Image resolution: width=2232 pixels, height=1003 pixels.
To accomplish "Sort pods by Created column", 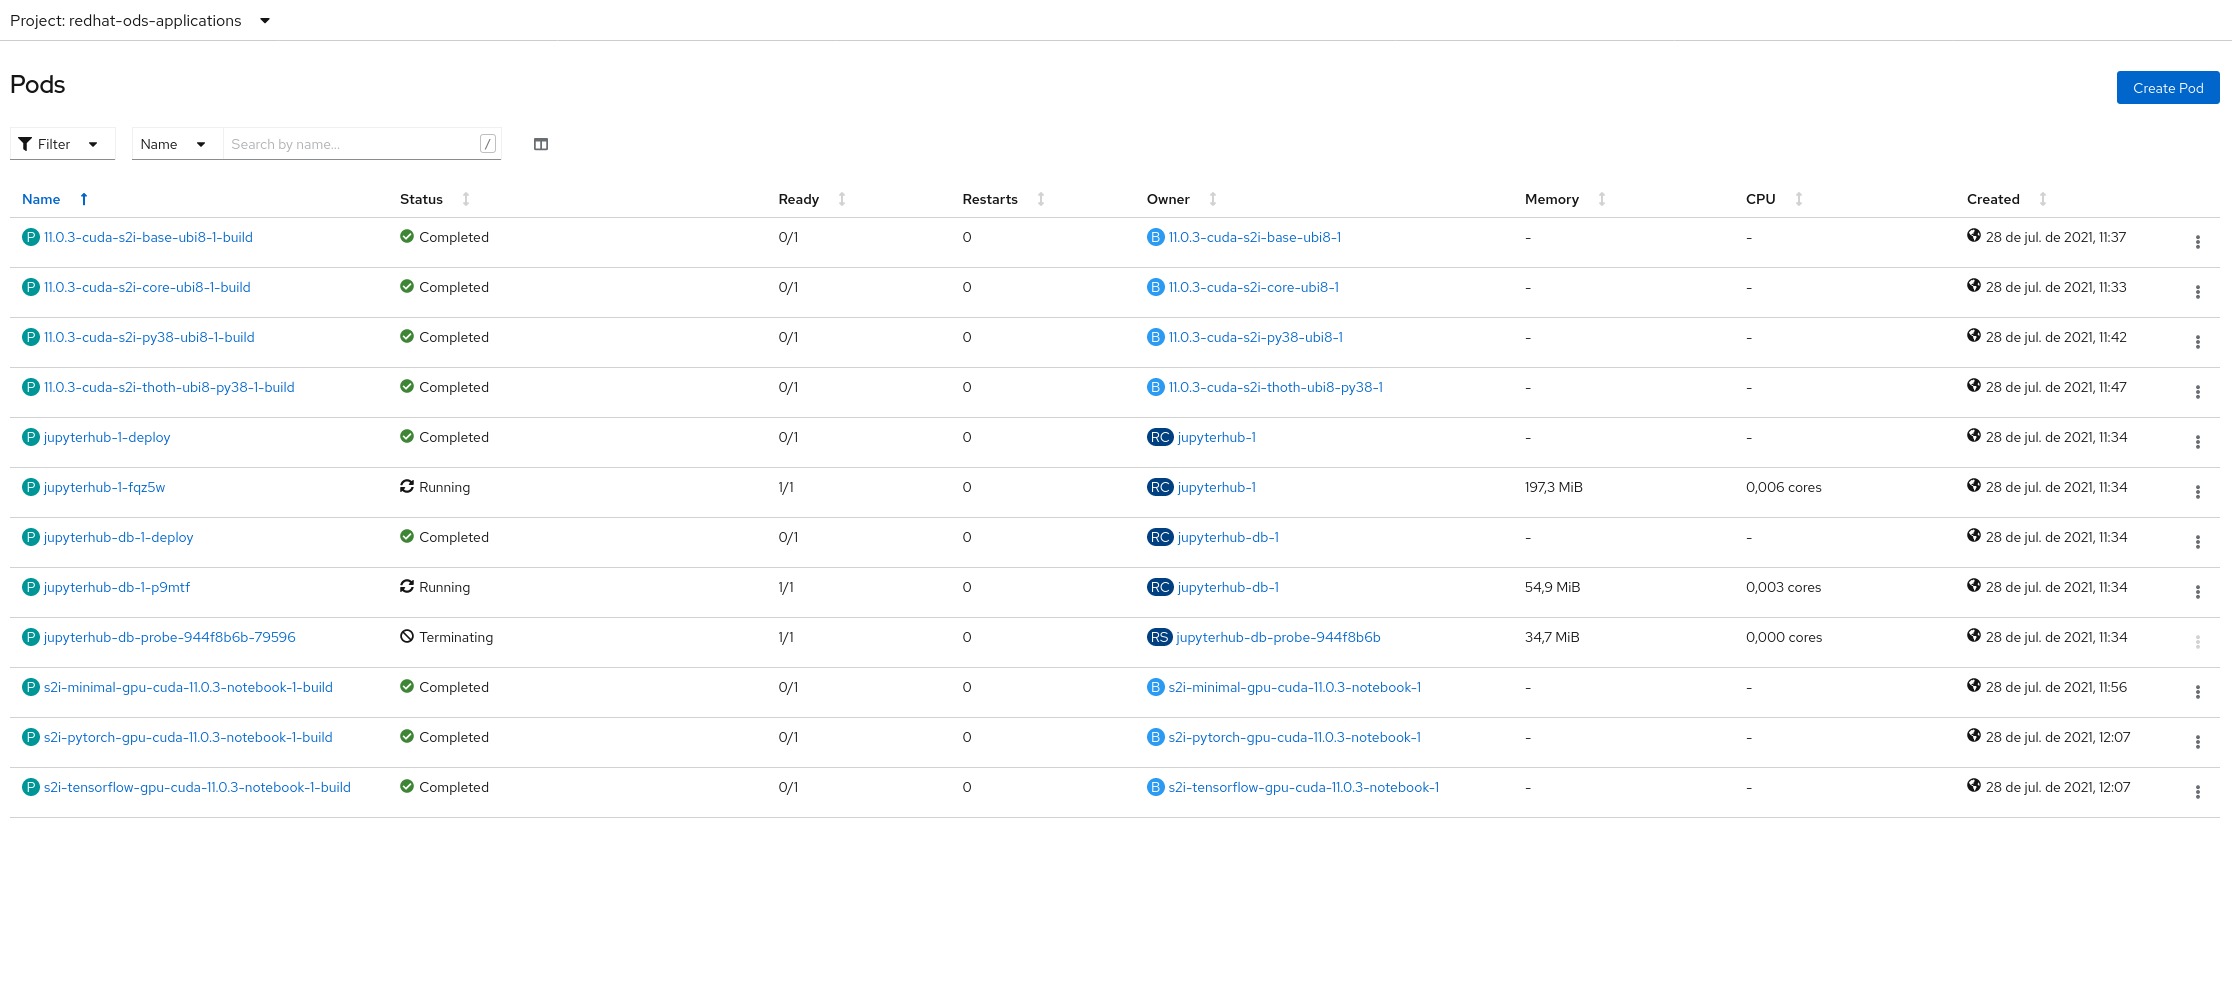I will click(x=1993, y=199).
